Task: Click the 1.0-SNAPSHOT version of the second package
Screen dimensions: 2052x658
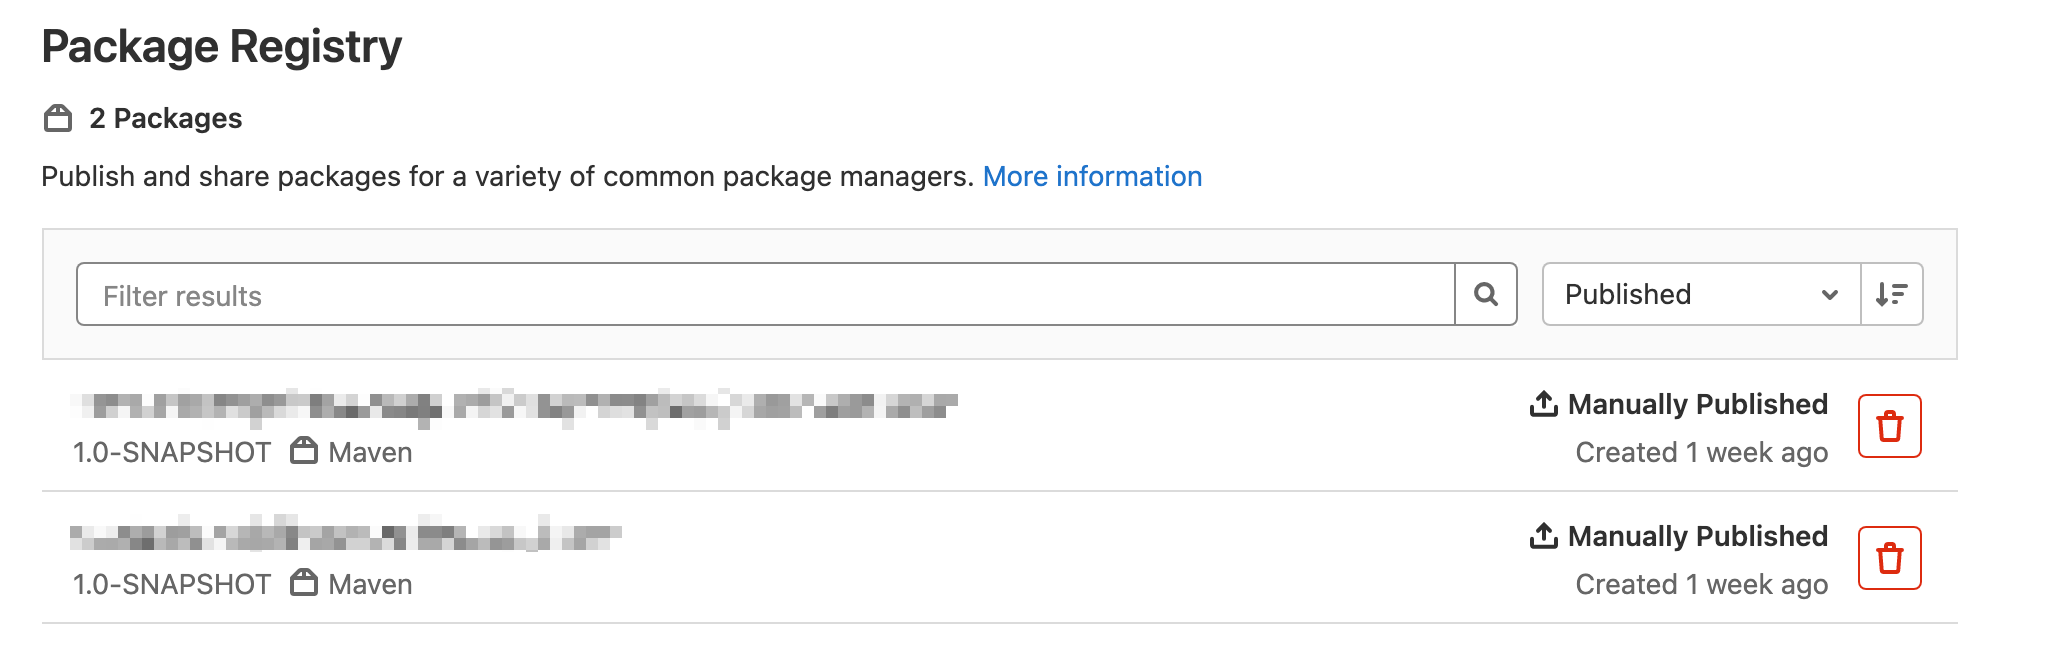Action: click(172, 584)
